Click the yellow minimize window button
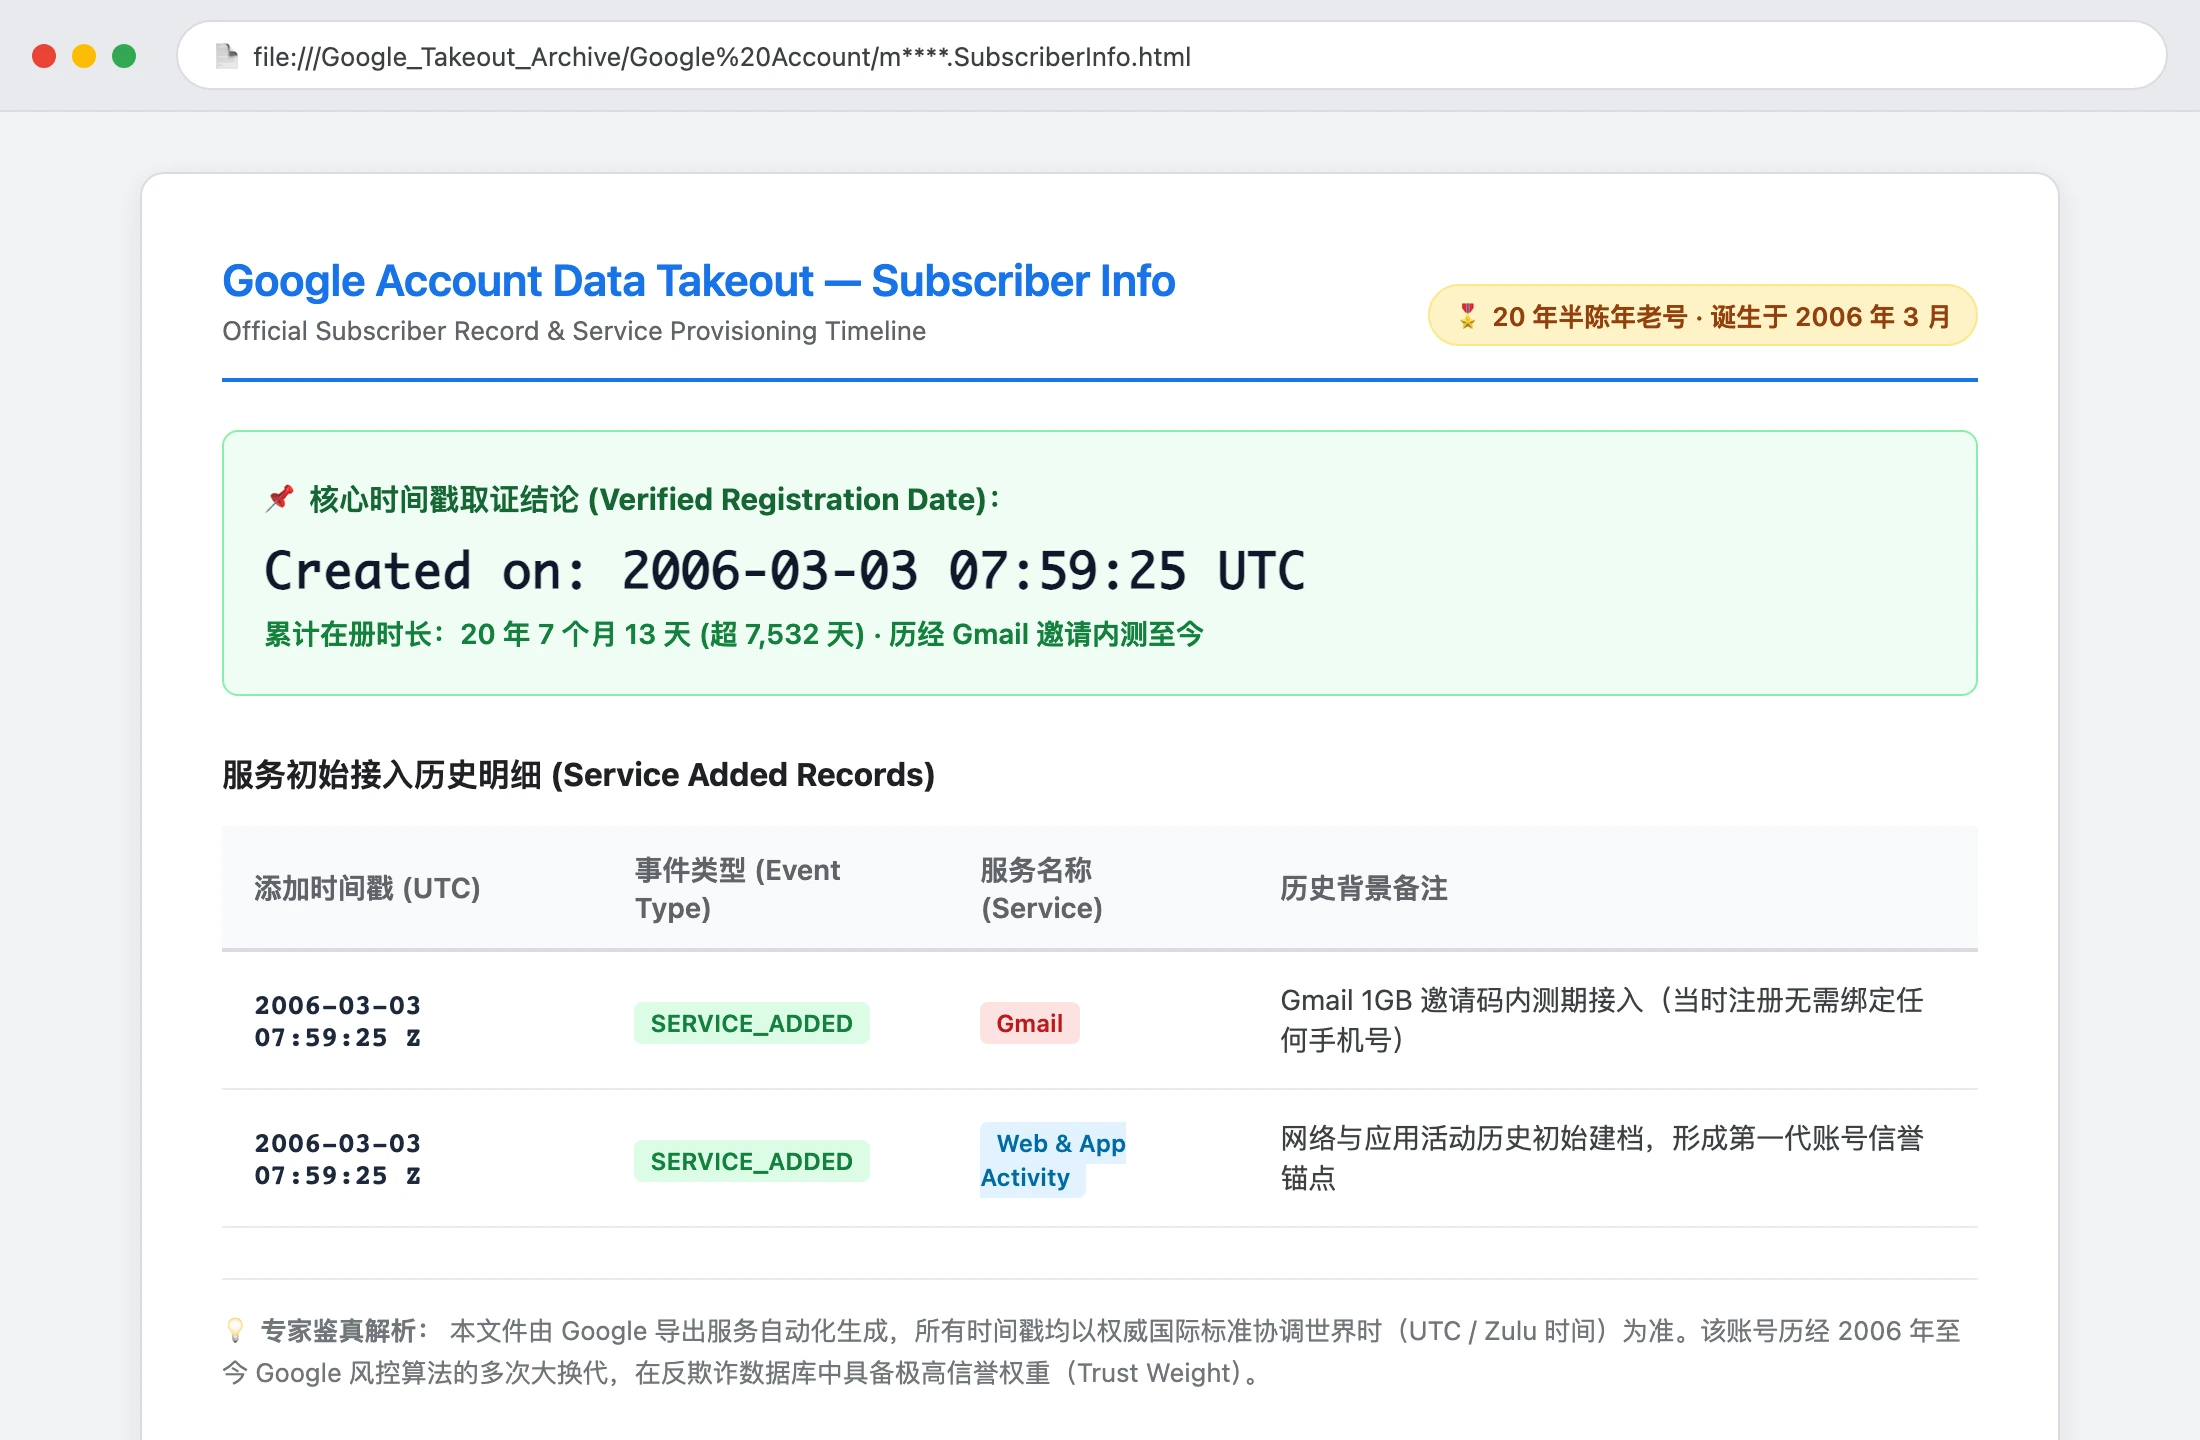The image size is (2200, 1440). [x=84, y=56]
